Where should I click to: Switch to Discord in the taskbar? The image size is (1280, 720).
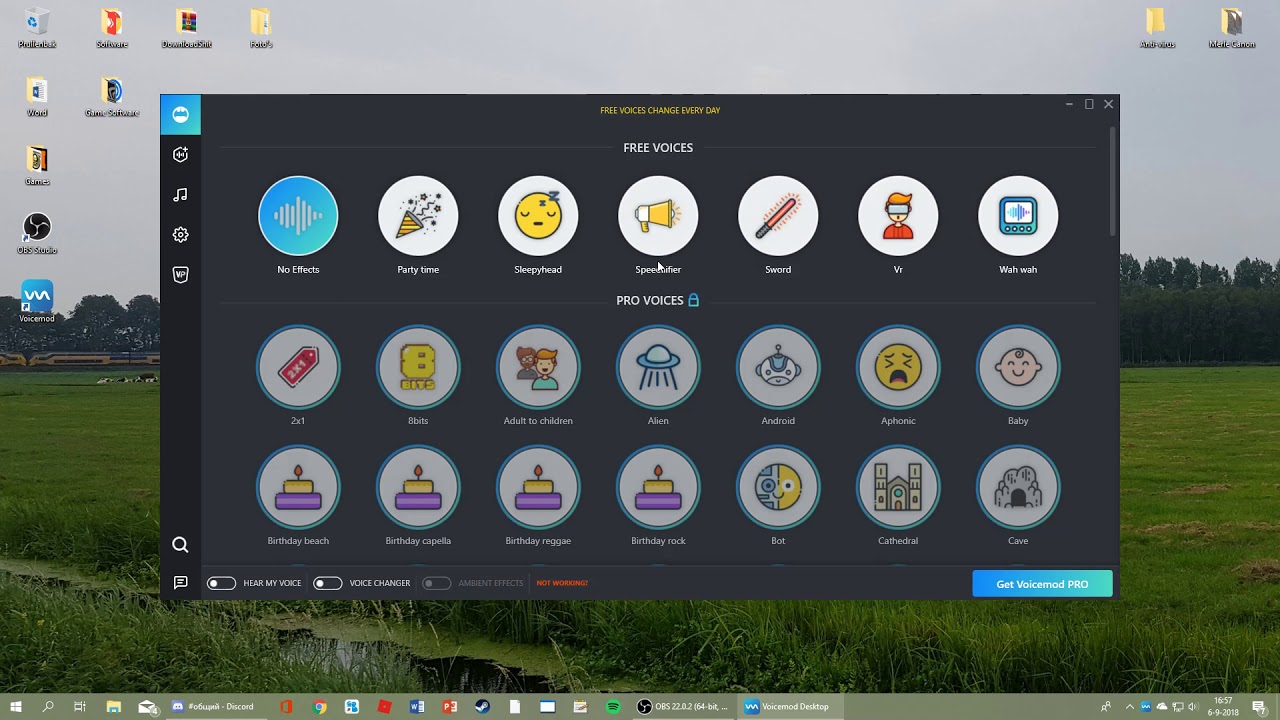tap(212, 707)
